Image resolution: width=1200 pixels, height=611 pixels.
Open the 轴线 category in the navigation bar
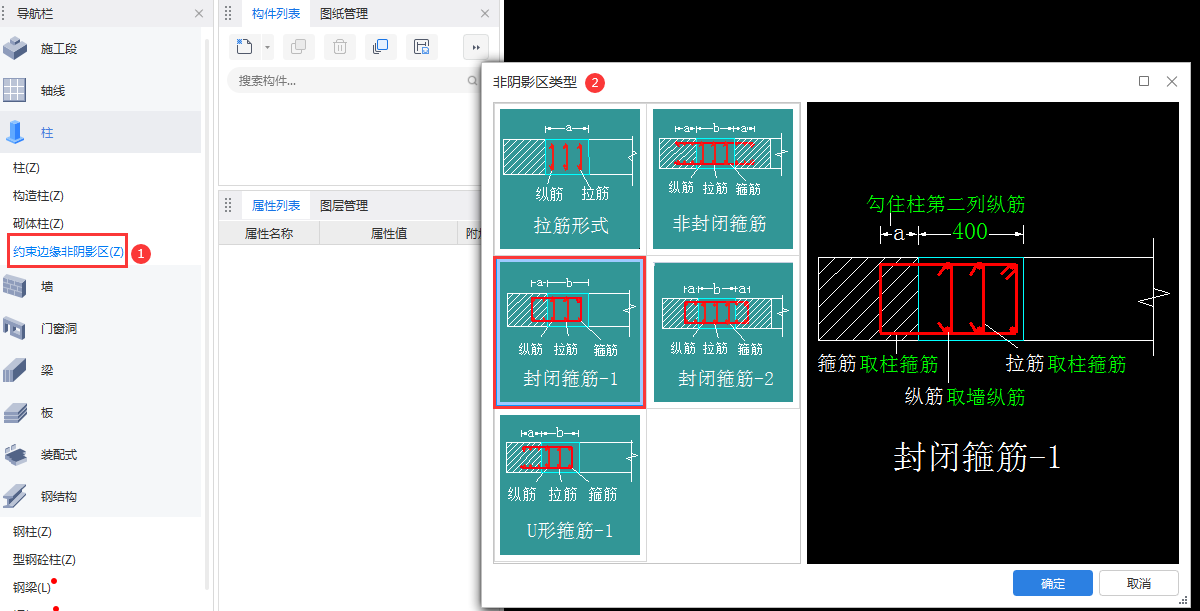click(x=100, y=90)
